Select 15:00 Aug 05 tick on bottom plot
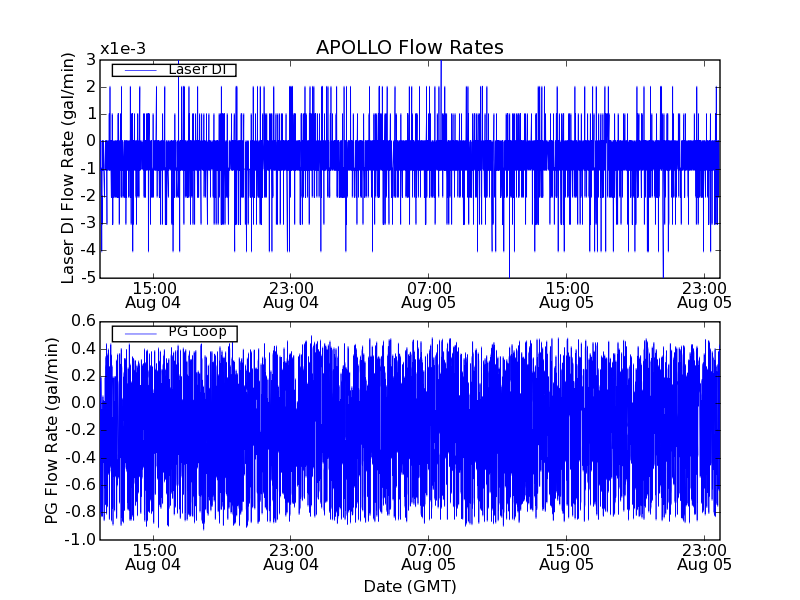800x600 pixels. click(x=567, y=556)
